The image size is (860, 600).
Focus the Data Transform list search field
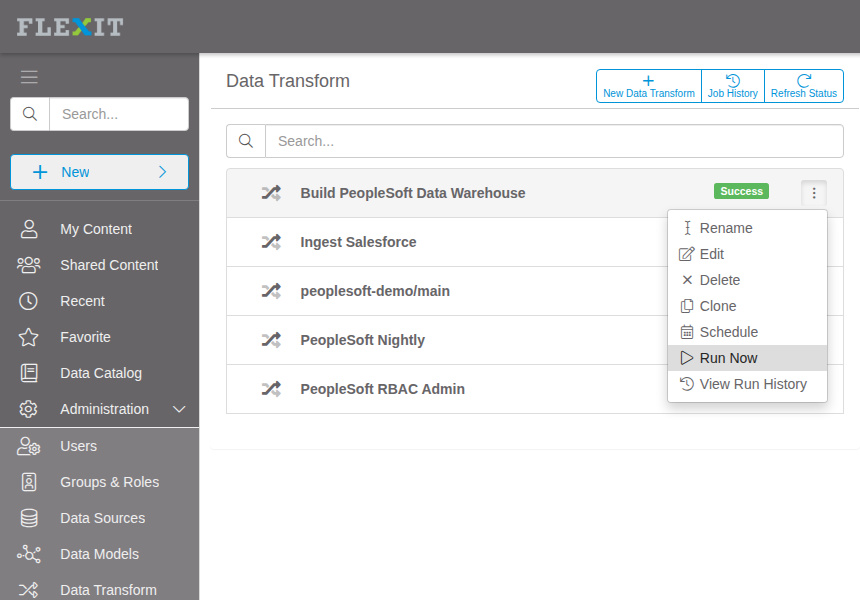tap(554, 141)
